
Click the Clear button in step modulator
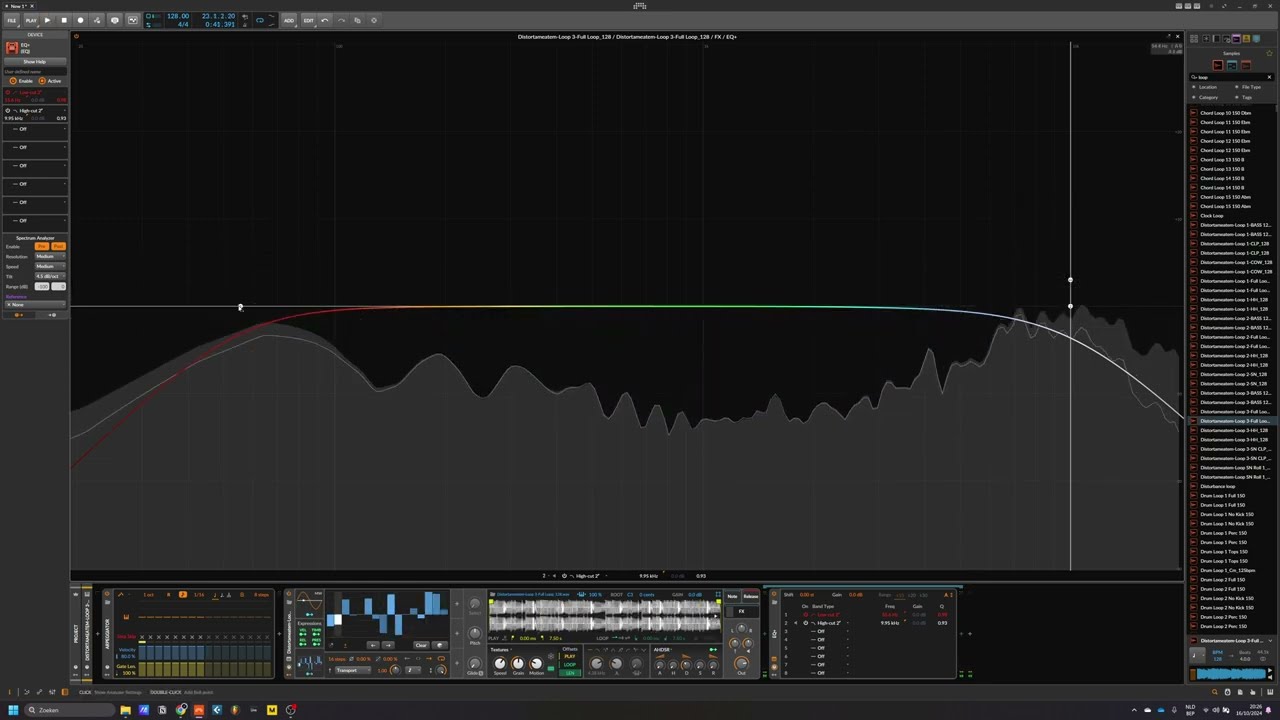pyautogui.click(x=421, y=645)
